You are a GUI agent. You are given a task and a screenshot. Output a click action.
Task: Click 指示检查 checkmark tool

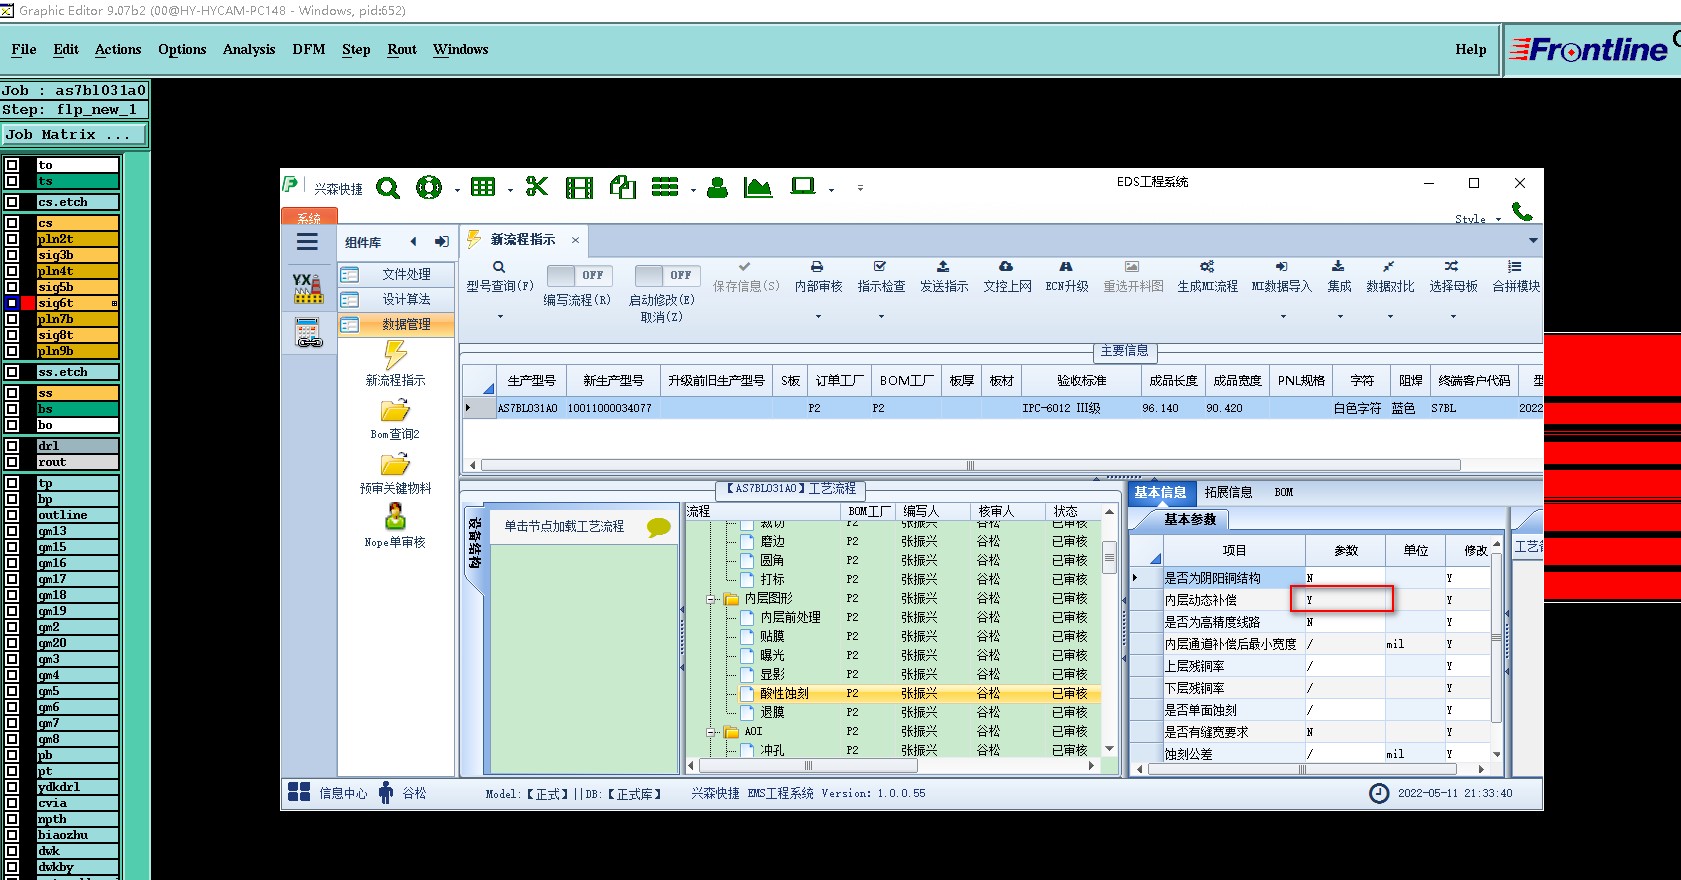(x=881, y=276)
